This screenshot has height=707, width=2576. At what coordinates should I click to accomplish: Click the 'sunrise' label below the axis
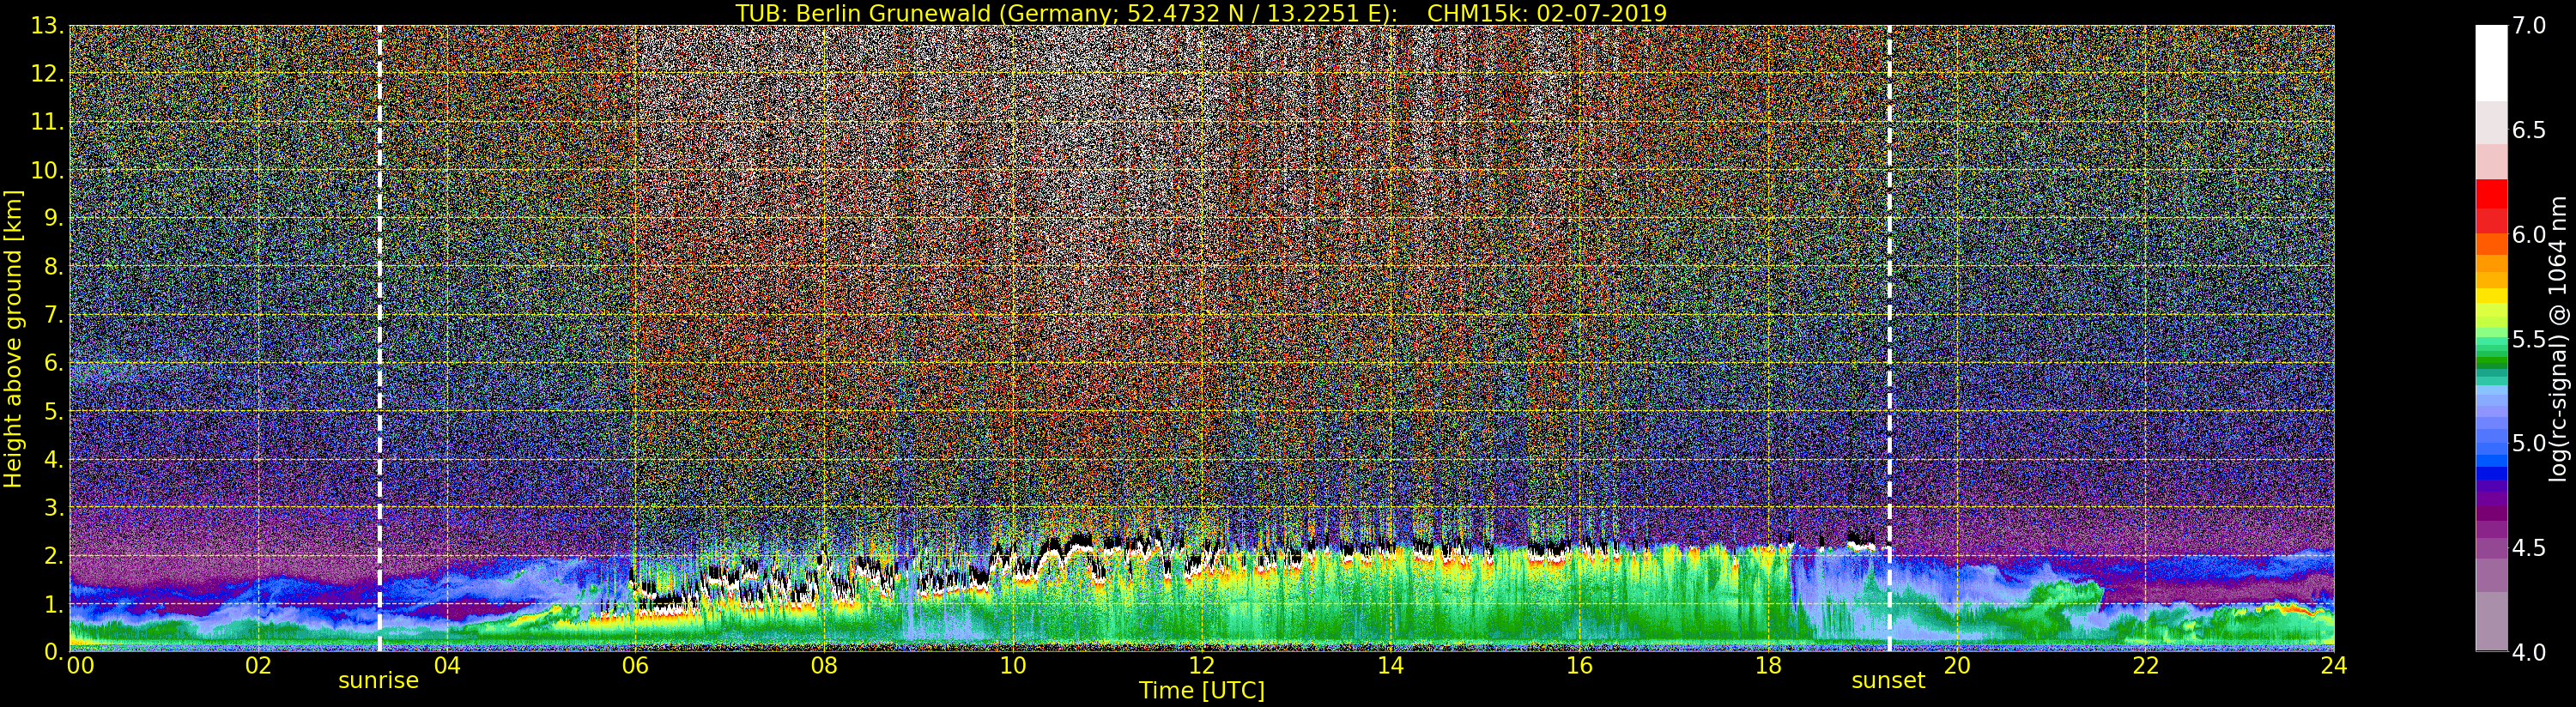(378, 681)
